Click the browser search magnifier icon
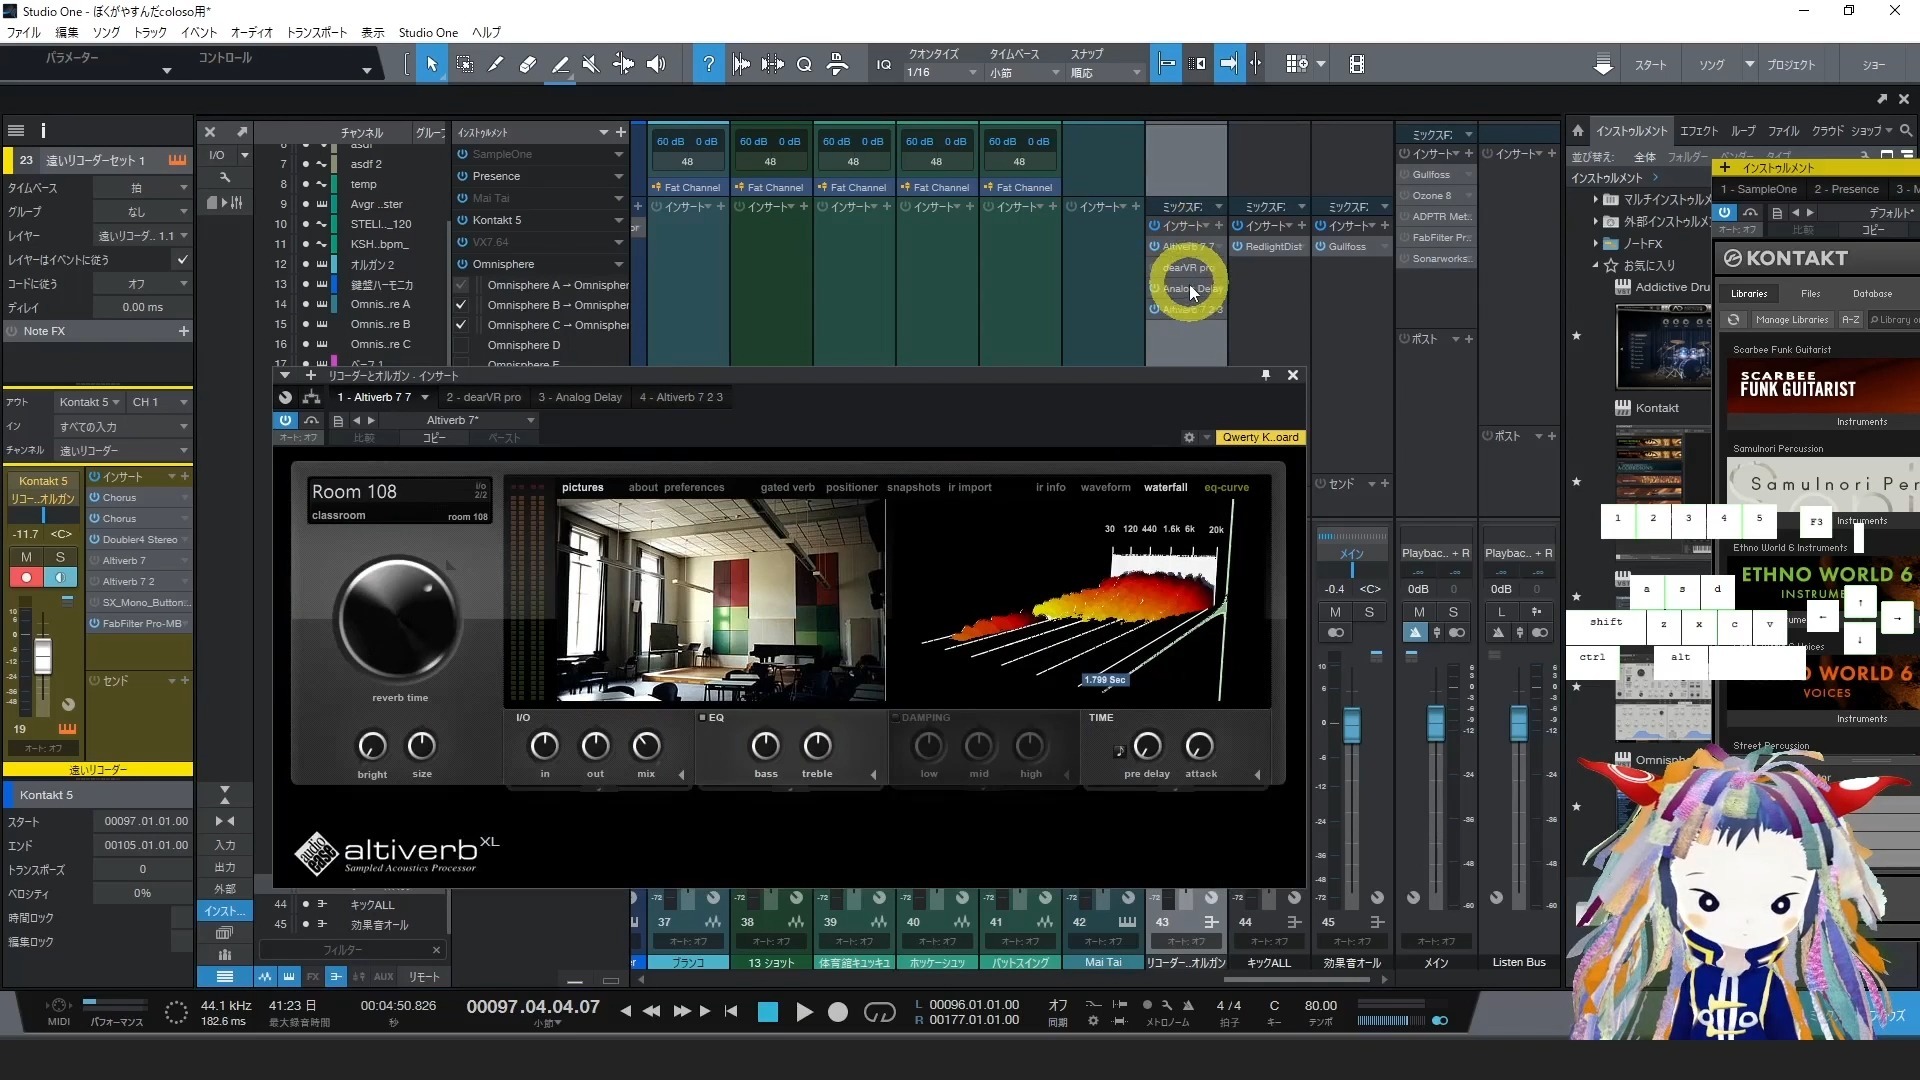1920x1080 pixels. (x=1906, y=131)
